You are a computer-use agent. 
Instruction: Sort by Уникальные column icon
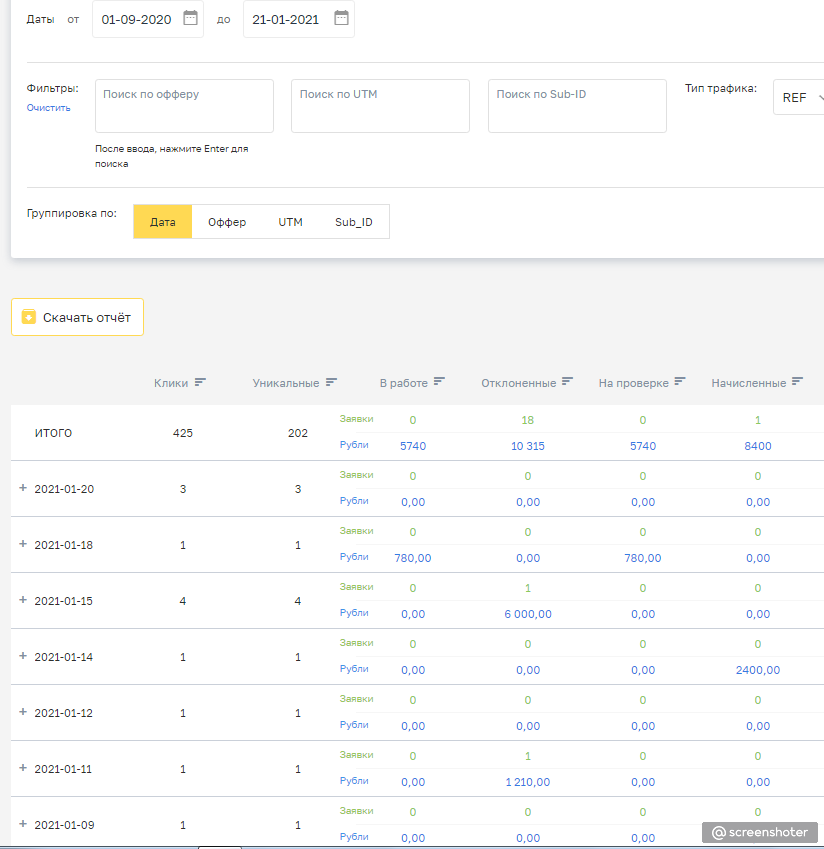(x=331, y=382)
